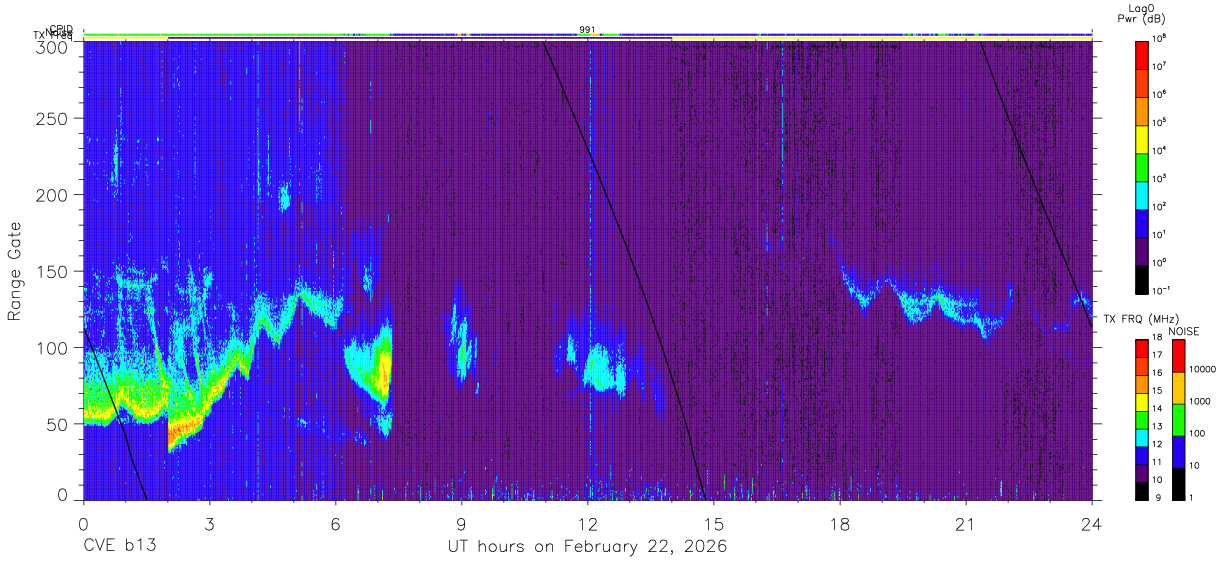Click the y-axis tick label '200'
This screenshot has height=567, width=1228.
tap(53, 195)
